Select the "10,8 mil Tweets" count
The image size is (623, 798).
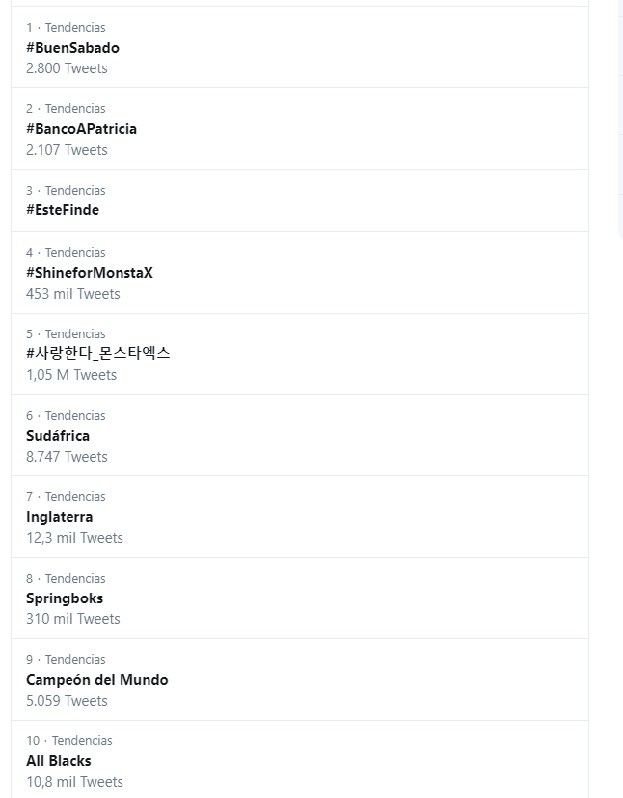74,782
